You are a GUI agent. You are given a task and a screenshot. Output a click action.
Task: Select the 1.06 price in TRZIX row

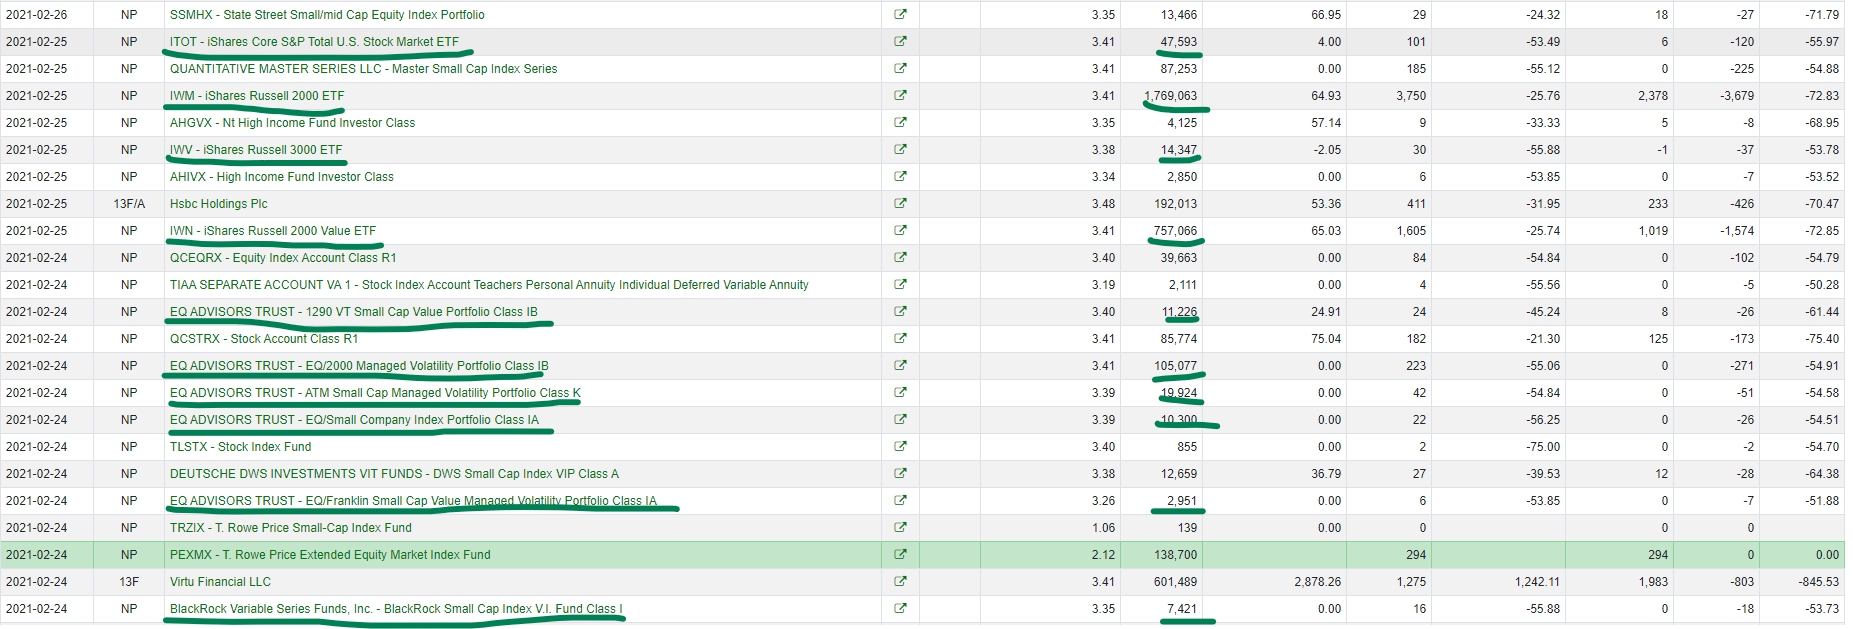(1103, 528)
